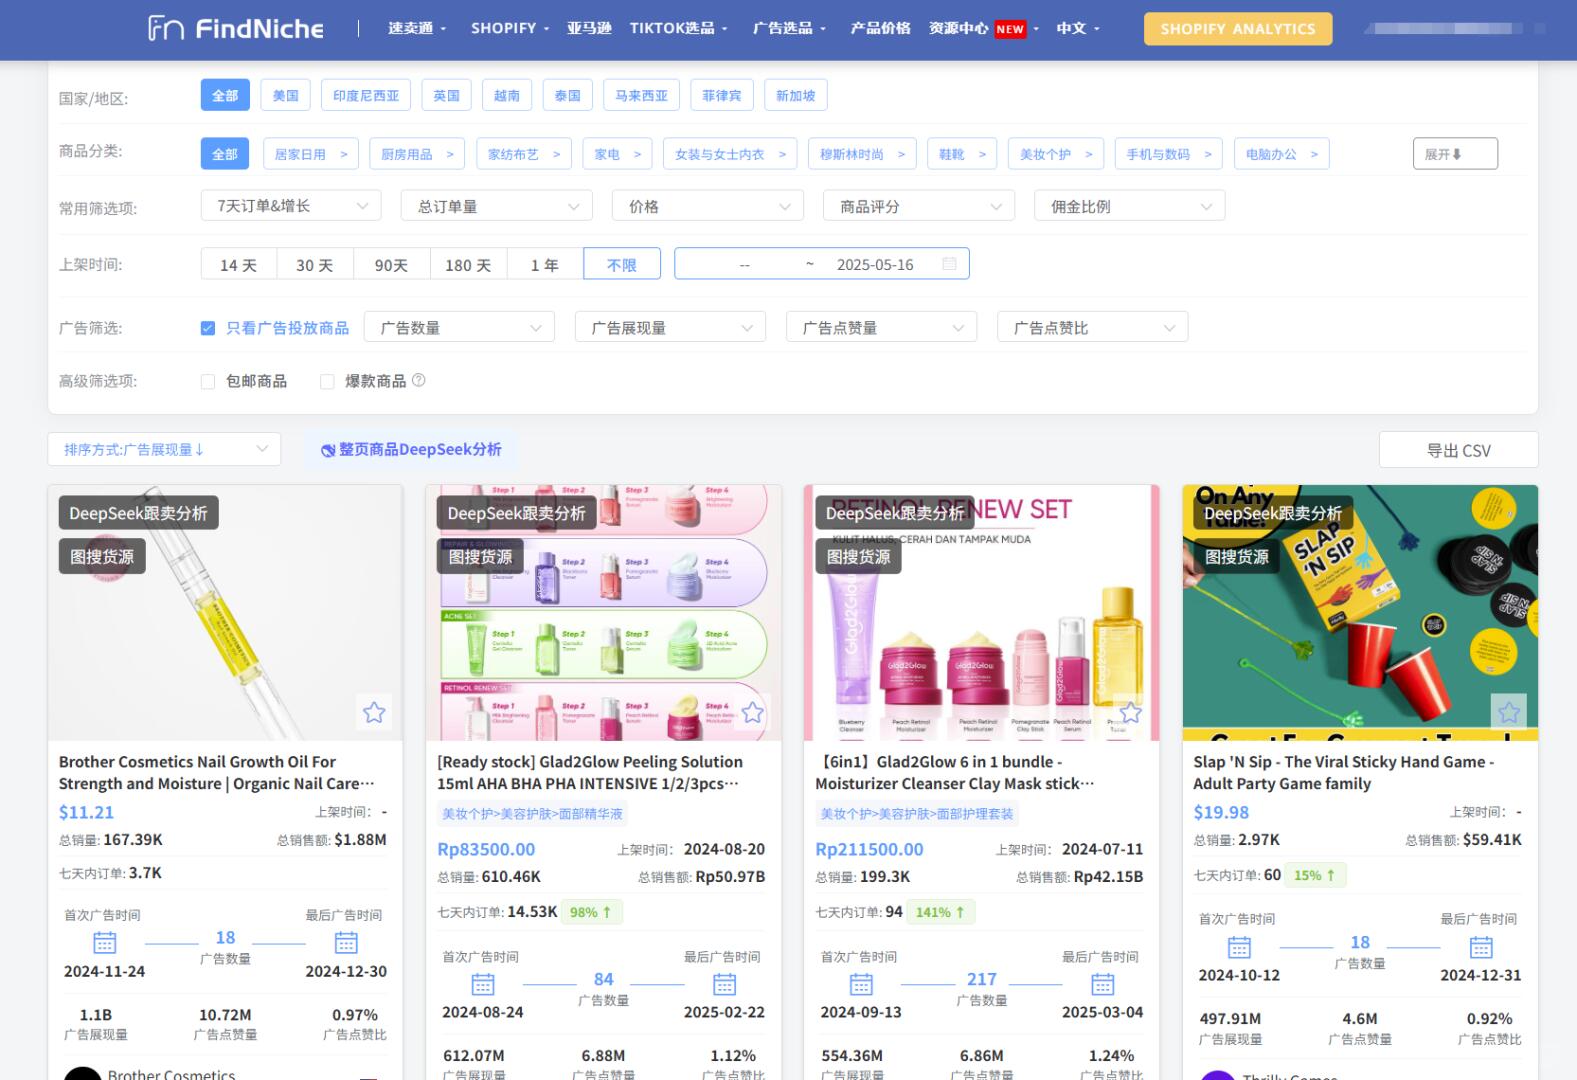Click the 15% growth up arrow badge
1577x1080 pixels.
1315,875
